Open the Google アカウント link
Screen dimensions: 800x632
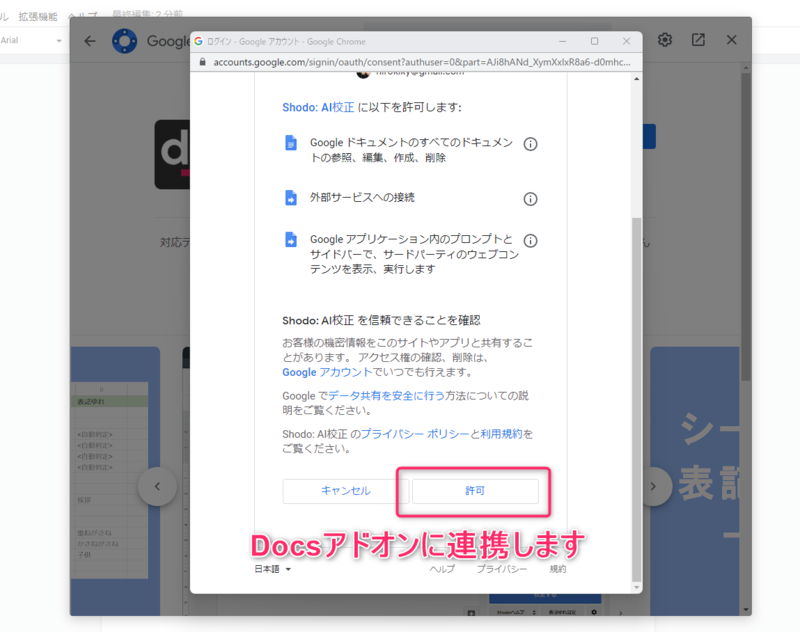click(x=327, y=372)
